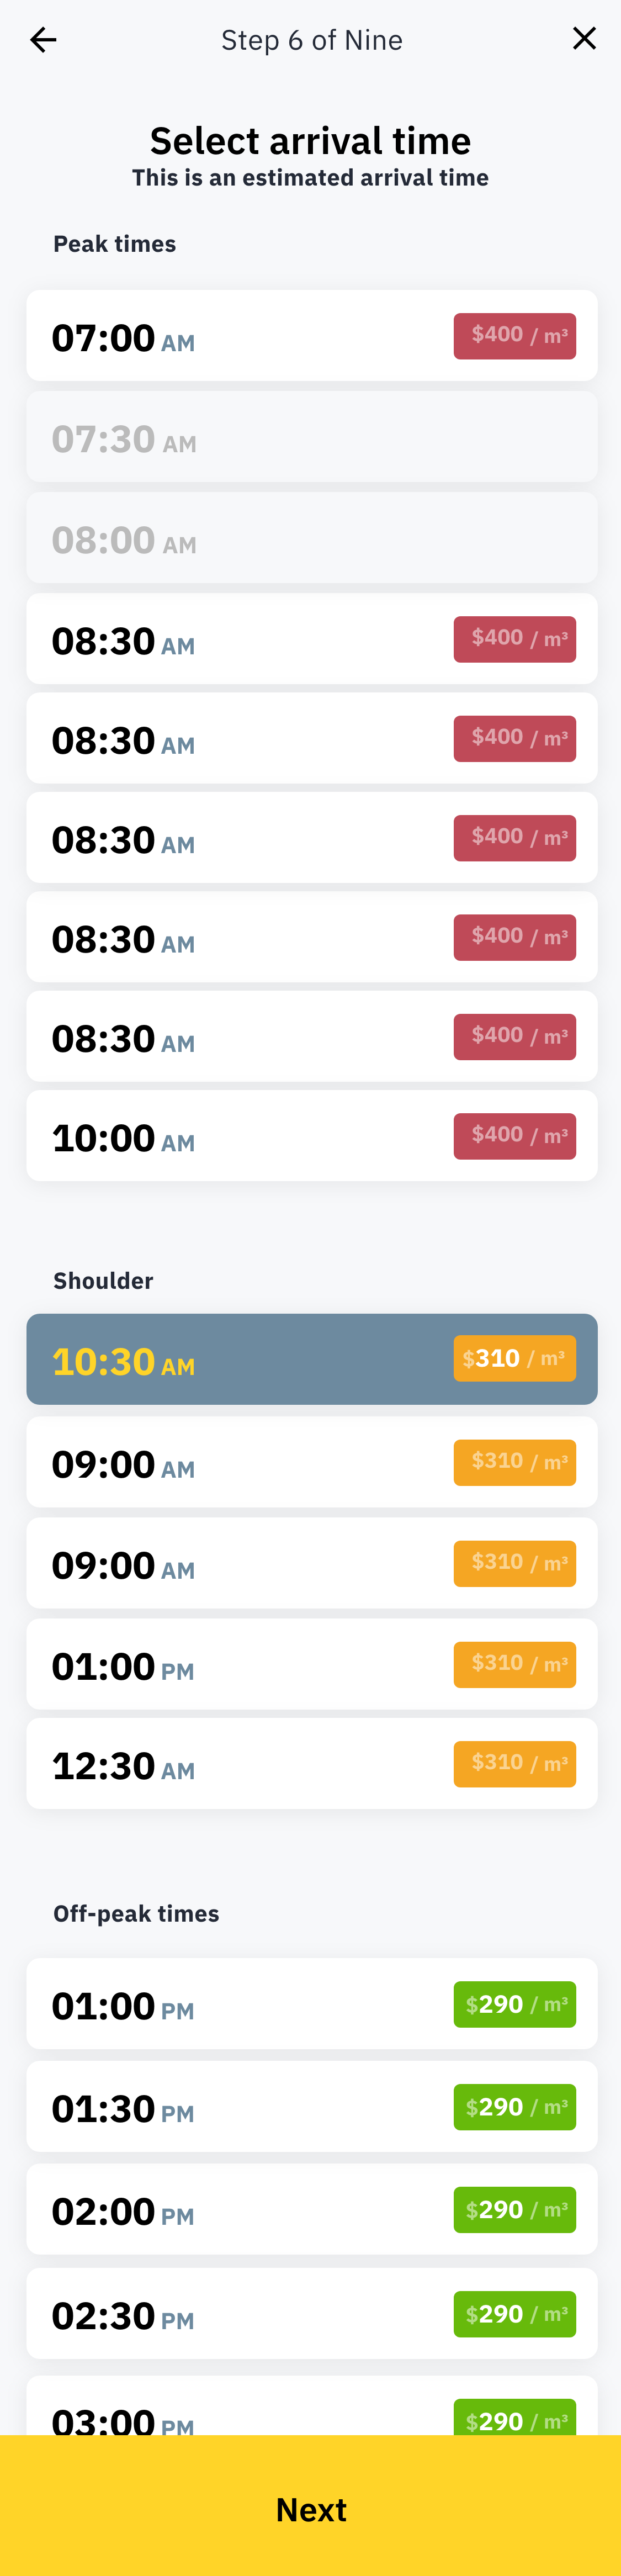Close the arrival time wizard with X

coord(584,39)
